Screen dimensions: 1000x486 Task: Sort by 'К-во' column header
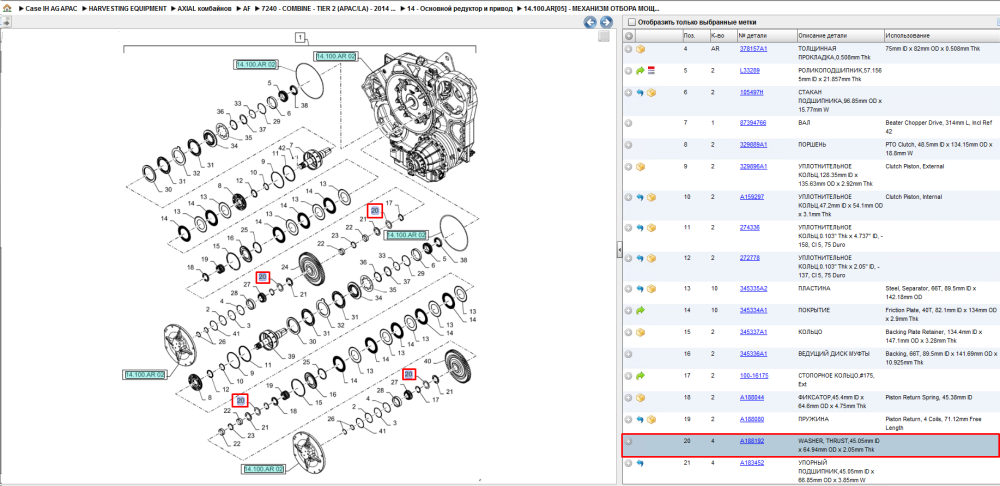pos(723,36)
